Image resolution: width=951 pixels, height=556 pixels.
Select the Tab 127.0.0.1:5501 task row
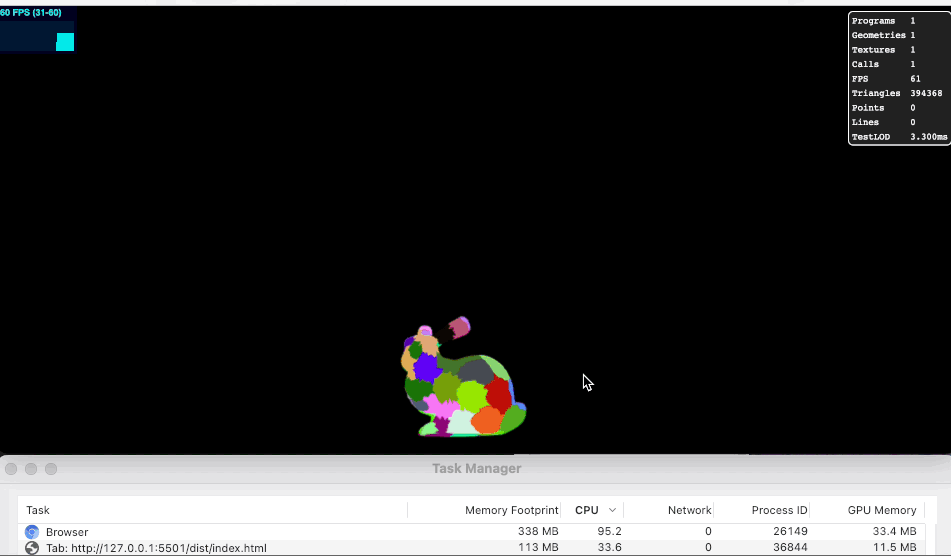tap(471, 548)
